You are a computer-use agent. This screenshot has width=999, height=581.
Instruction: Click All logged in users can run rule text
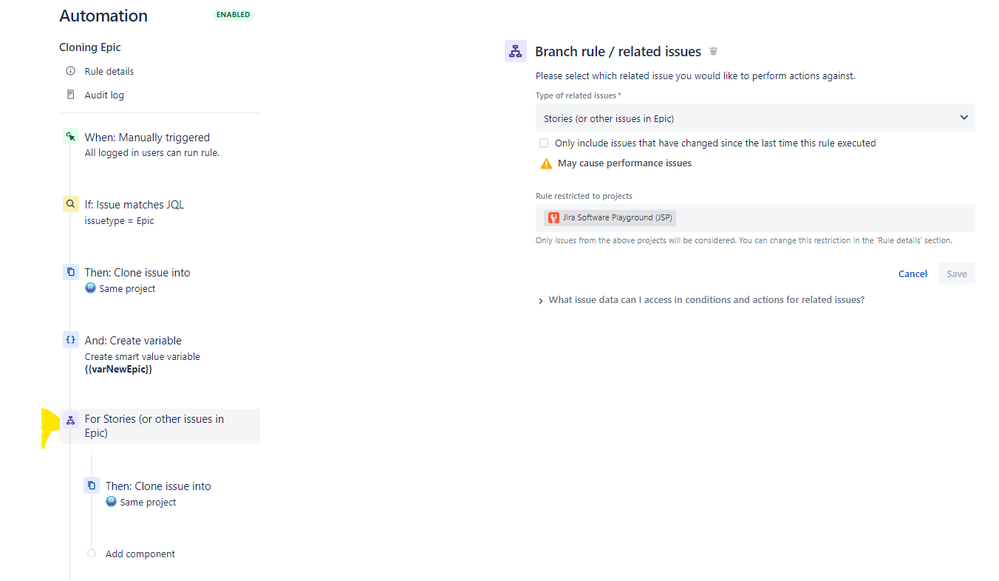click(x=152, y=153)
